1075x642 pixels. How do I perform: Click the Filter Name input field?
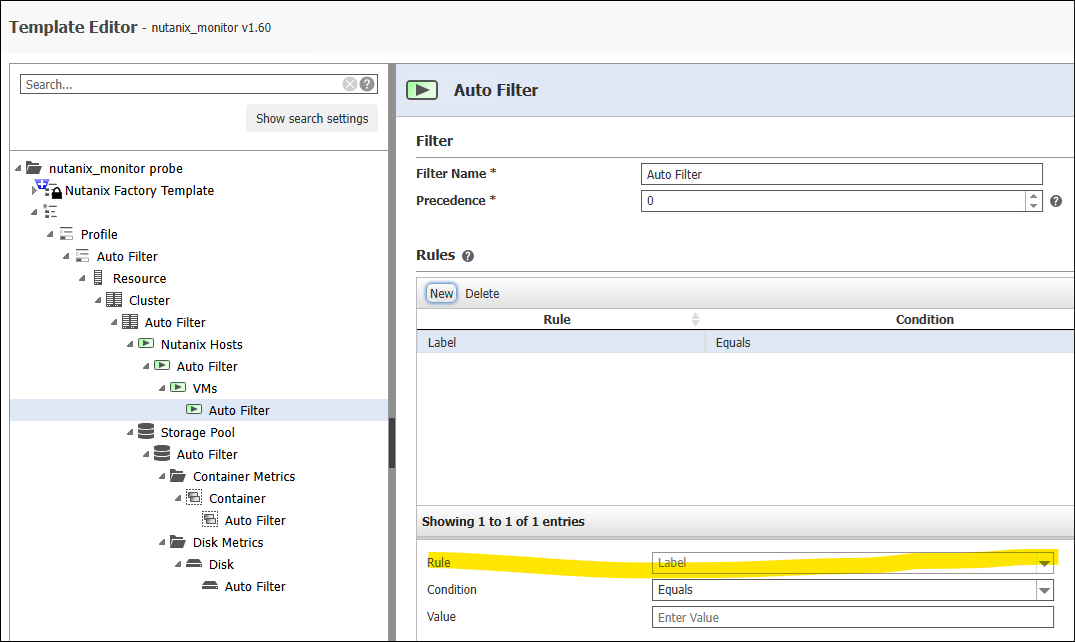click(x=841, y=174)
